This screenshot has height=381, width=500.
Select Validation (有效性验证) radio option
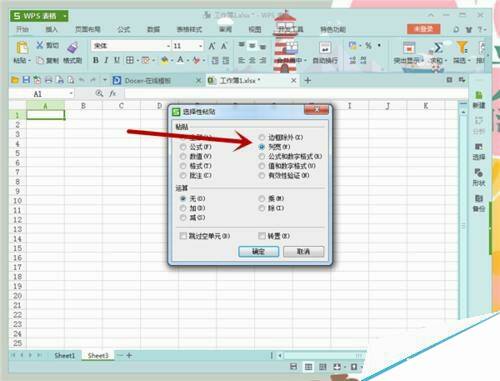coord(262,175)
